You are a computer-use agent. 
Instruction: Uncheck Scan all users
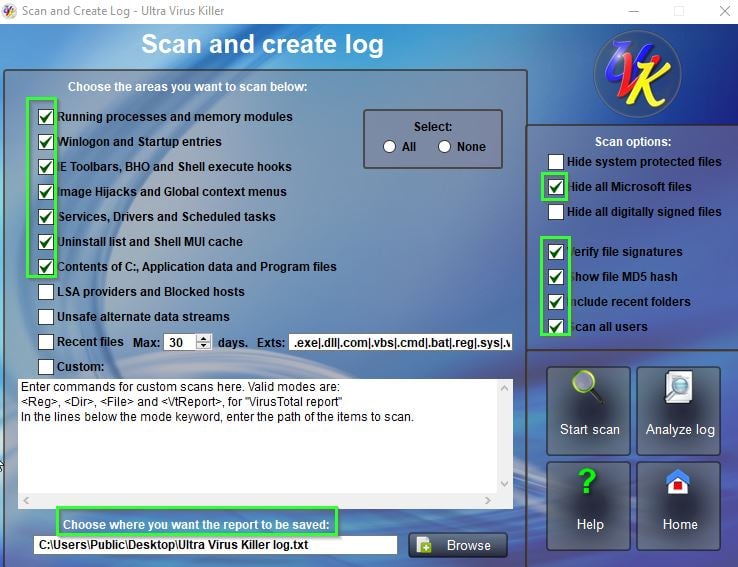[x=556, y=327]
